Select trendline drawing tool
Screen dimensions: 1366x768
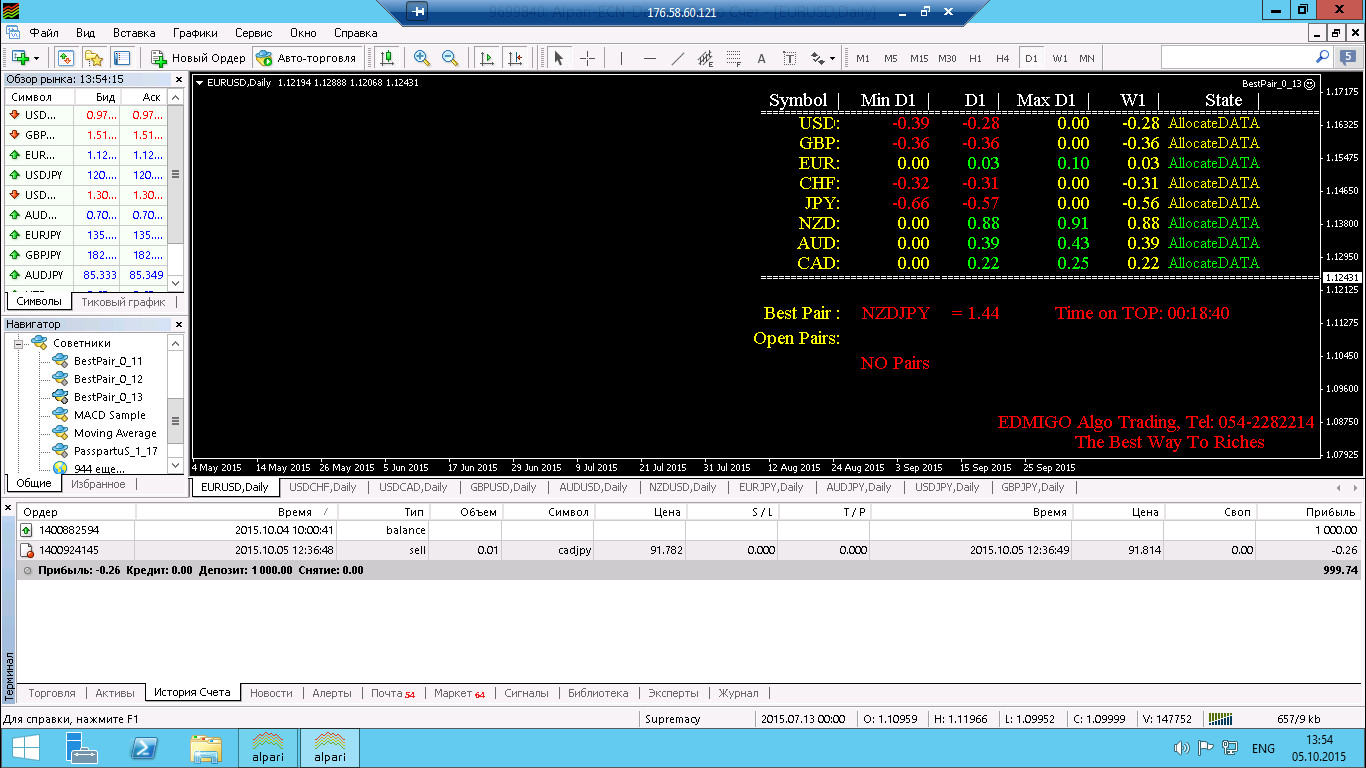[677, 58]
